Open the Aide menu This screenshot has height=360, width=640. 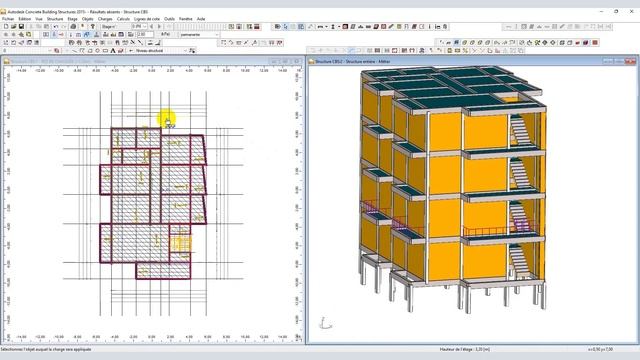(x=201, y=19)
